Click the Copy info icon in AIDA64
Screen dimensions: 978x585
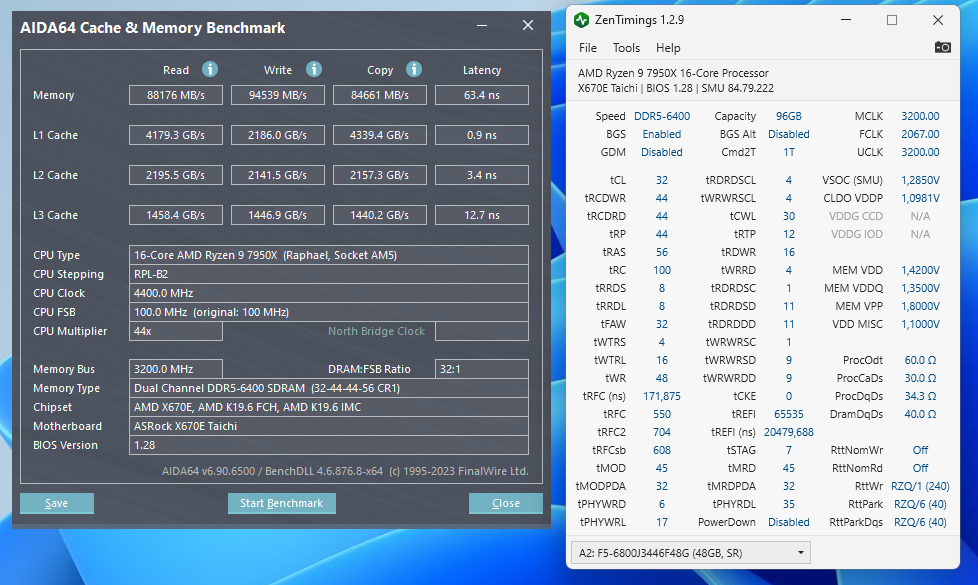click(x=414, y=69)
